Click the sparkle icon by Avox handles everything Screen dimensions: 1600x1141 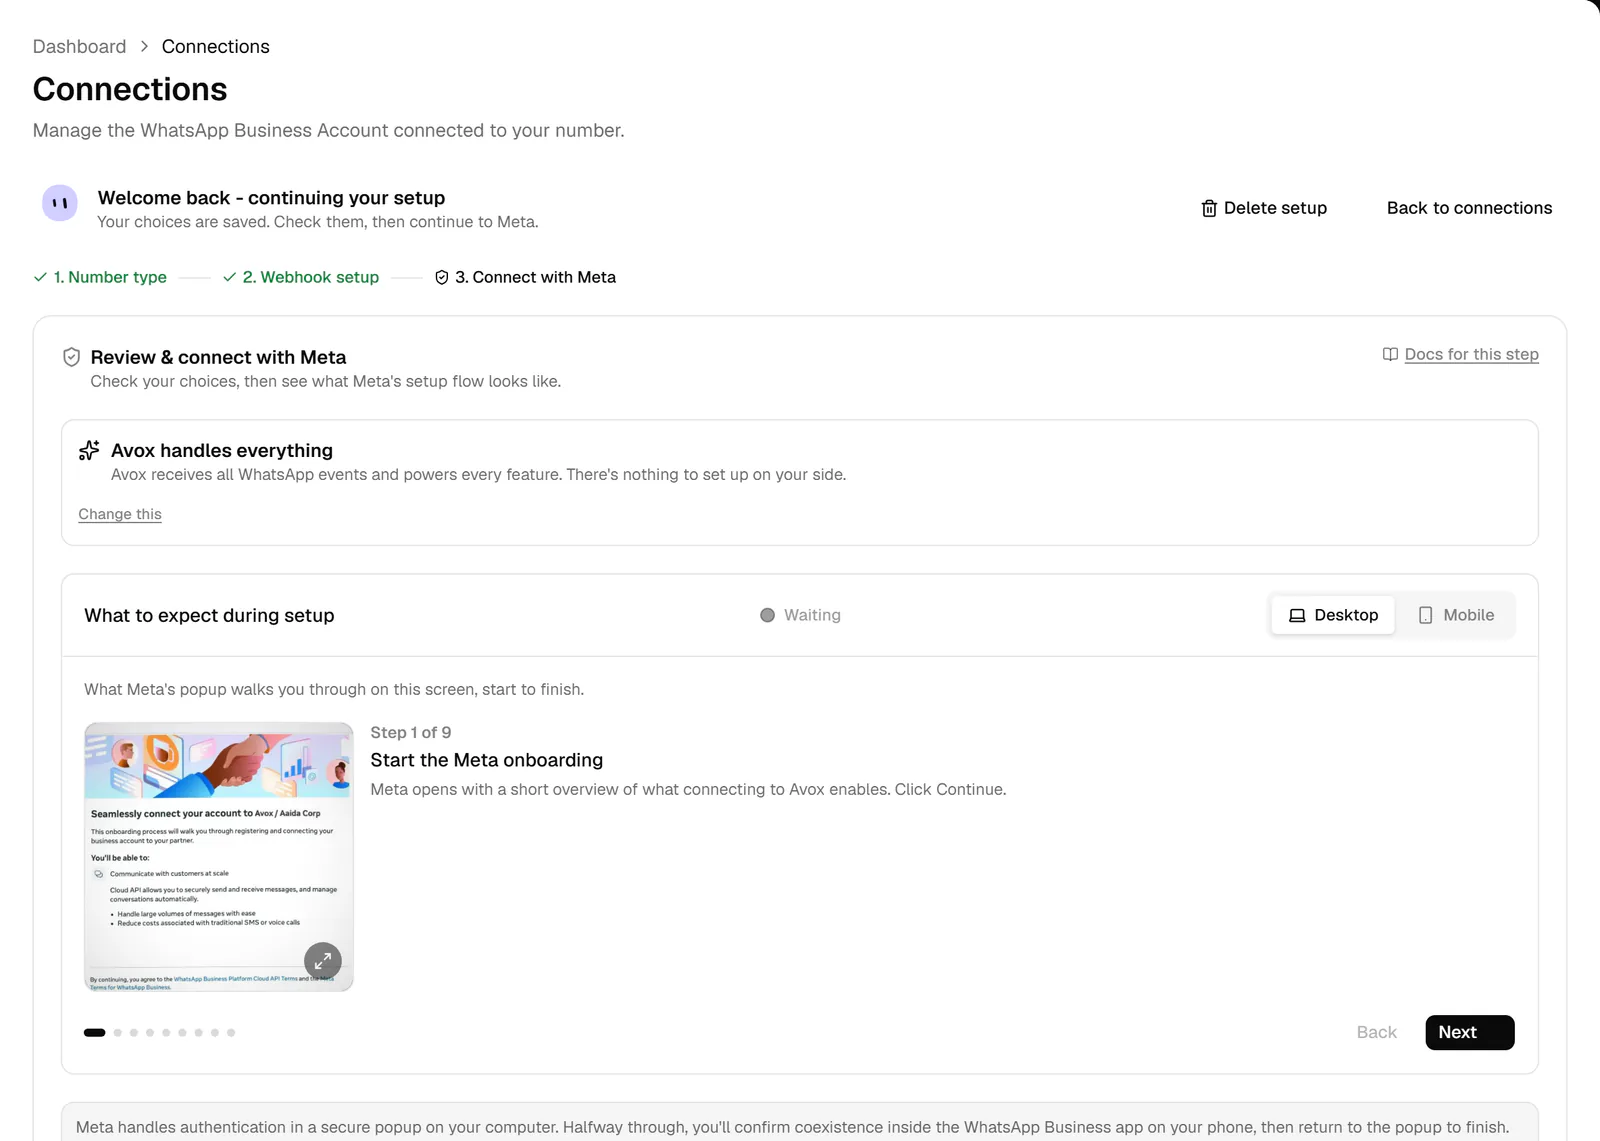89,450
